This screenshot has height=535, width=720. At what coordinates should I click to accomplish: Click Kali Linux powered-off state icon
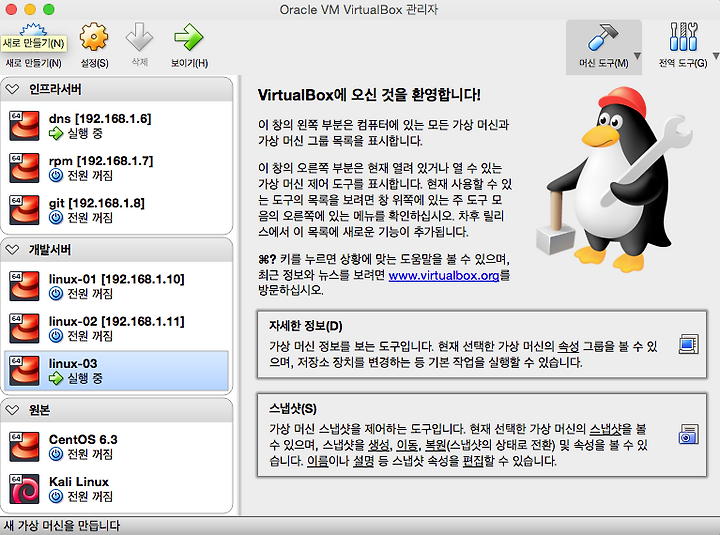[56, 496]
